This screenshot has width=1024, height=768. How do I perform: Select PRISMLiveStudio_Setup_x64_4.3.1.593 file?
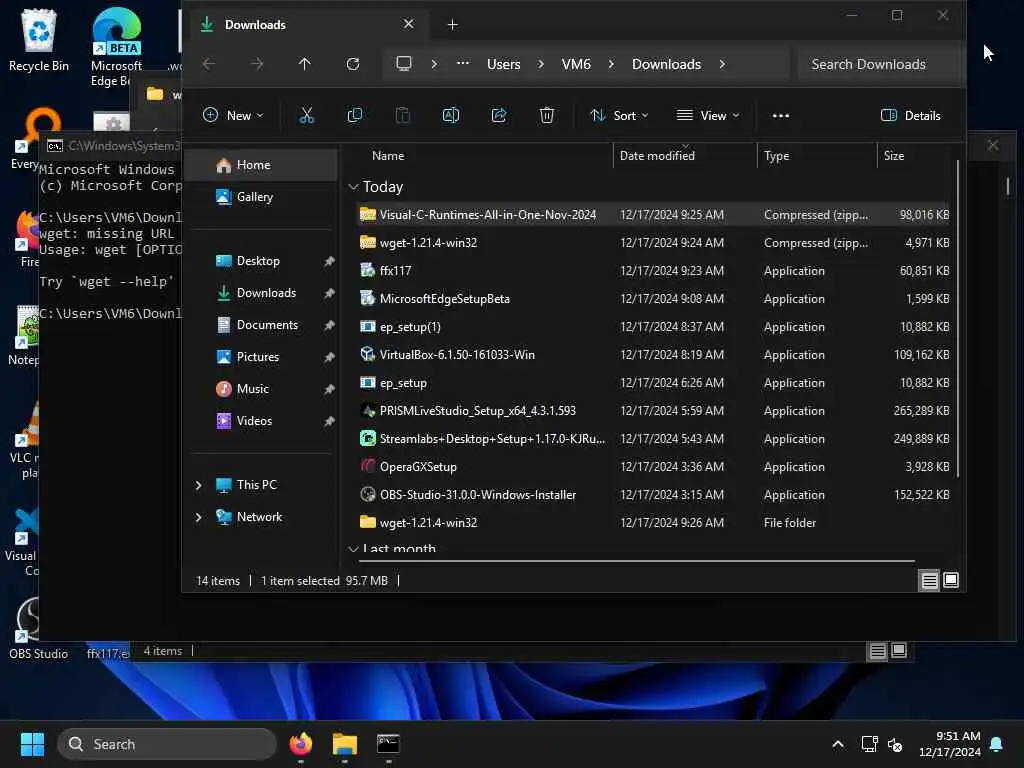(653, 411)
